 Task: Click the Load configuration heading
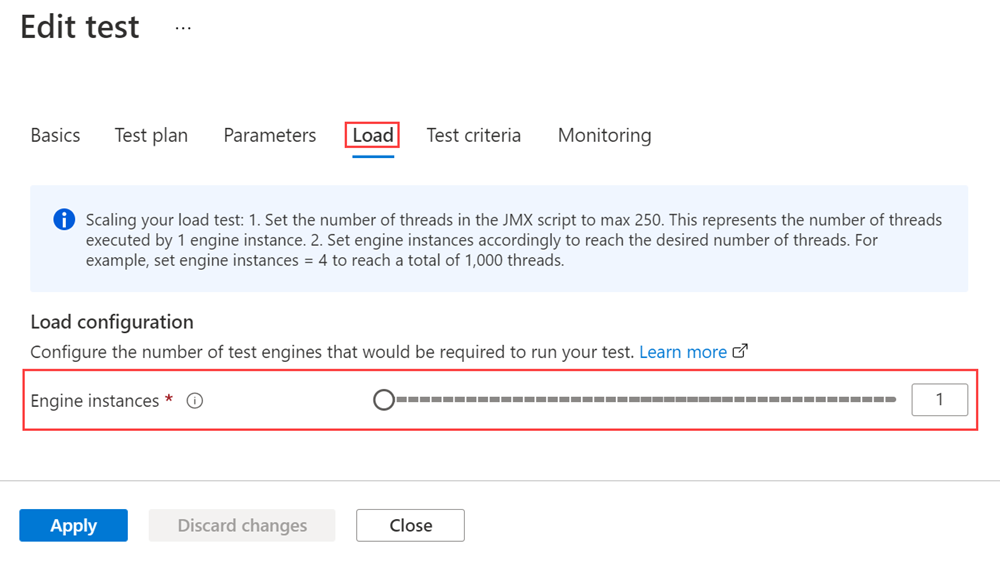pyautogui.click(x=112, y=322)
